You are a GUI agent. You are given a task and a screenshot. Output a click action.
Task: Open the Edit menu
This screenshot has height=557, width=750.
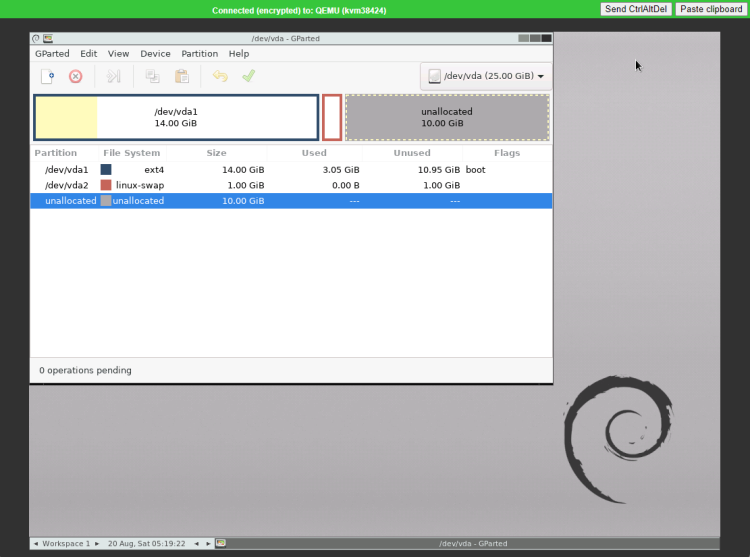88,54
